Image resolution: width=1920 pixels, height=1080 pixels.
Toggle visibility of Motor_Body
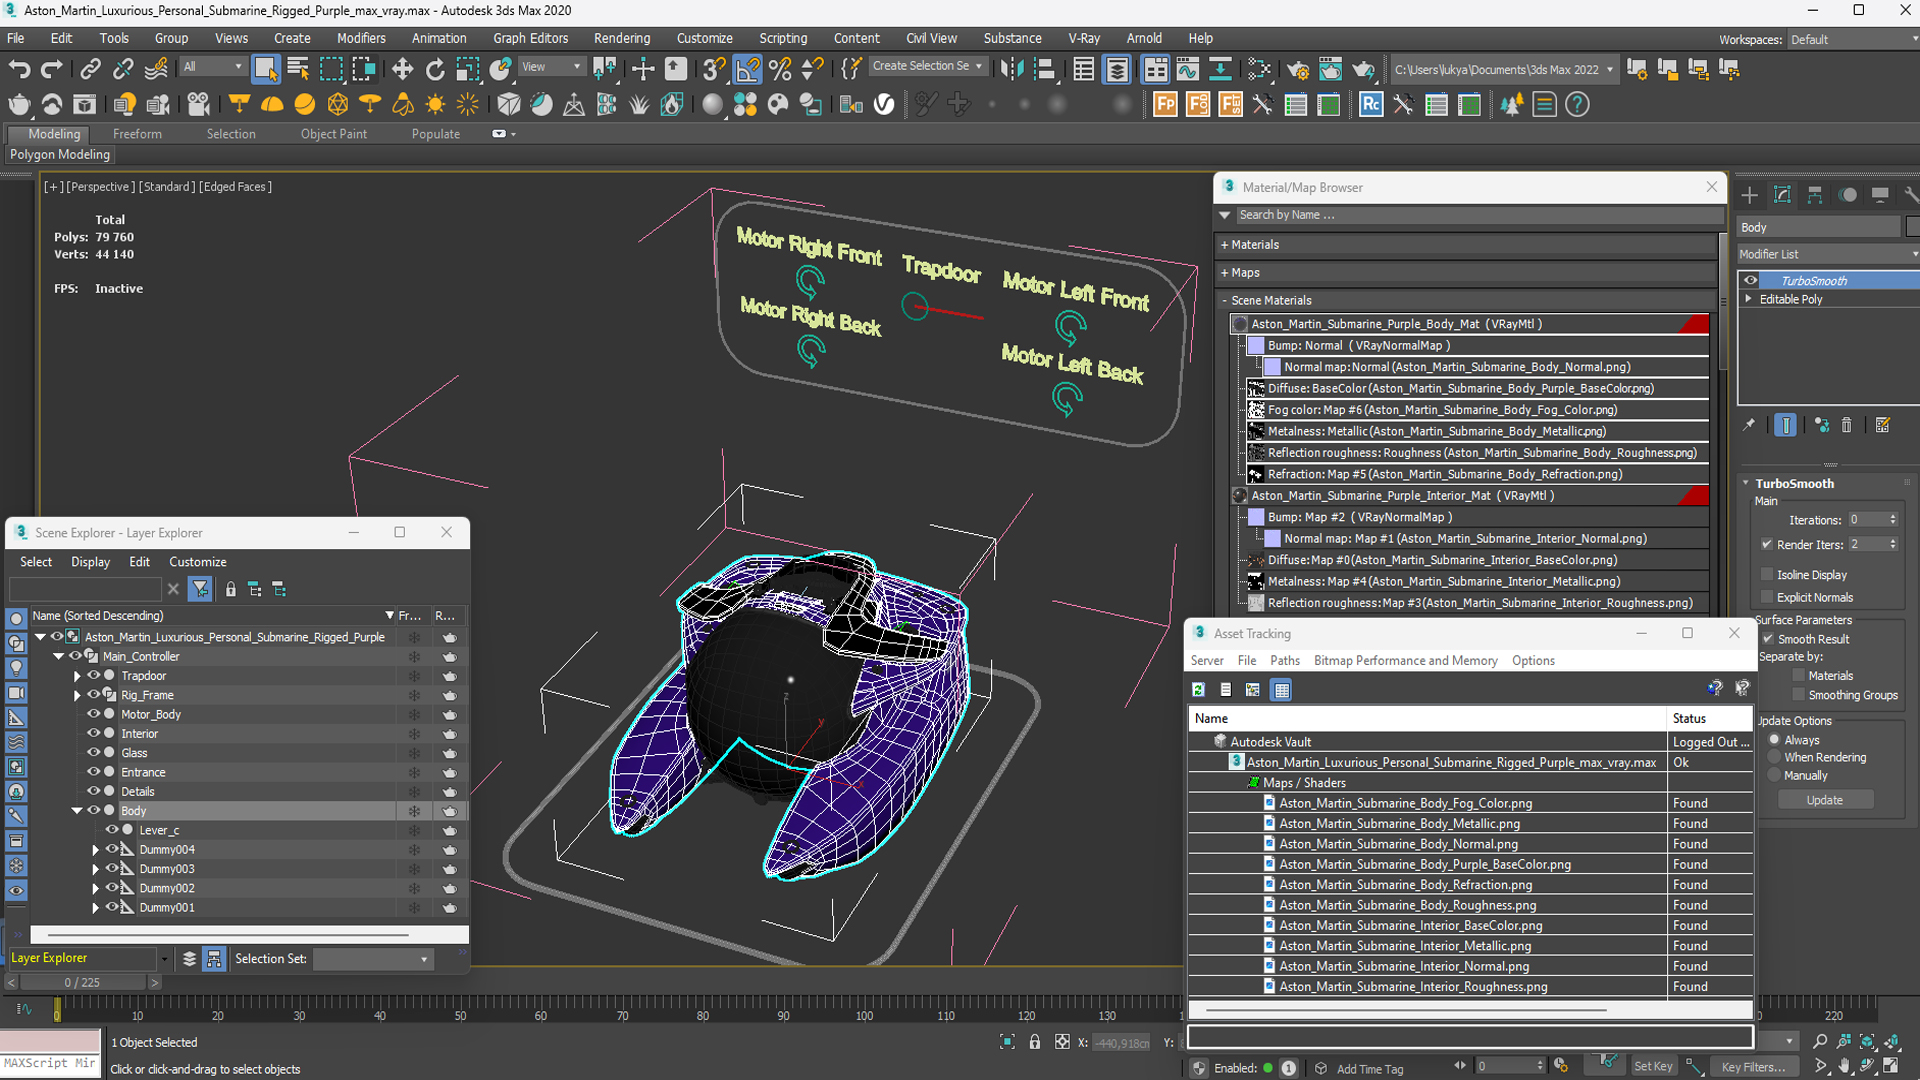tap(93, 714)
